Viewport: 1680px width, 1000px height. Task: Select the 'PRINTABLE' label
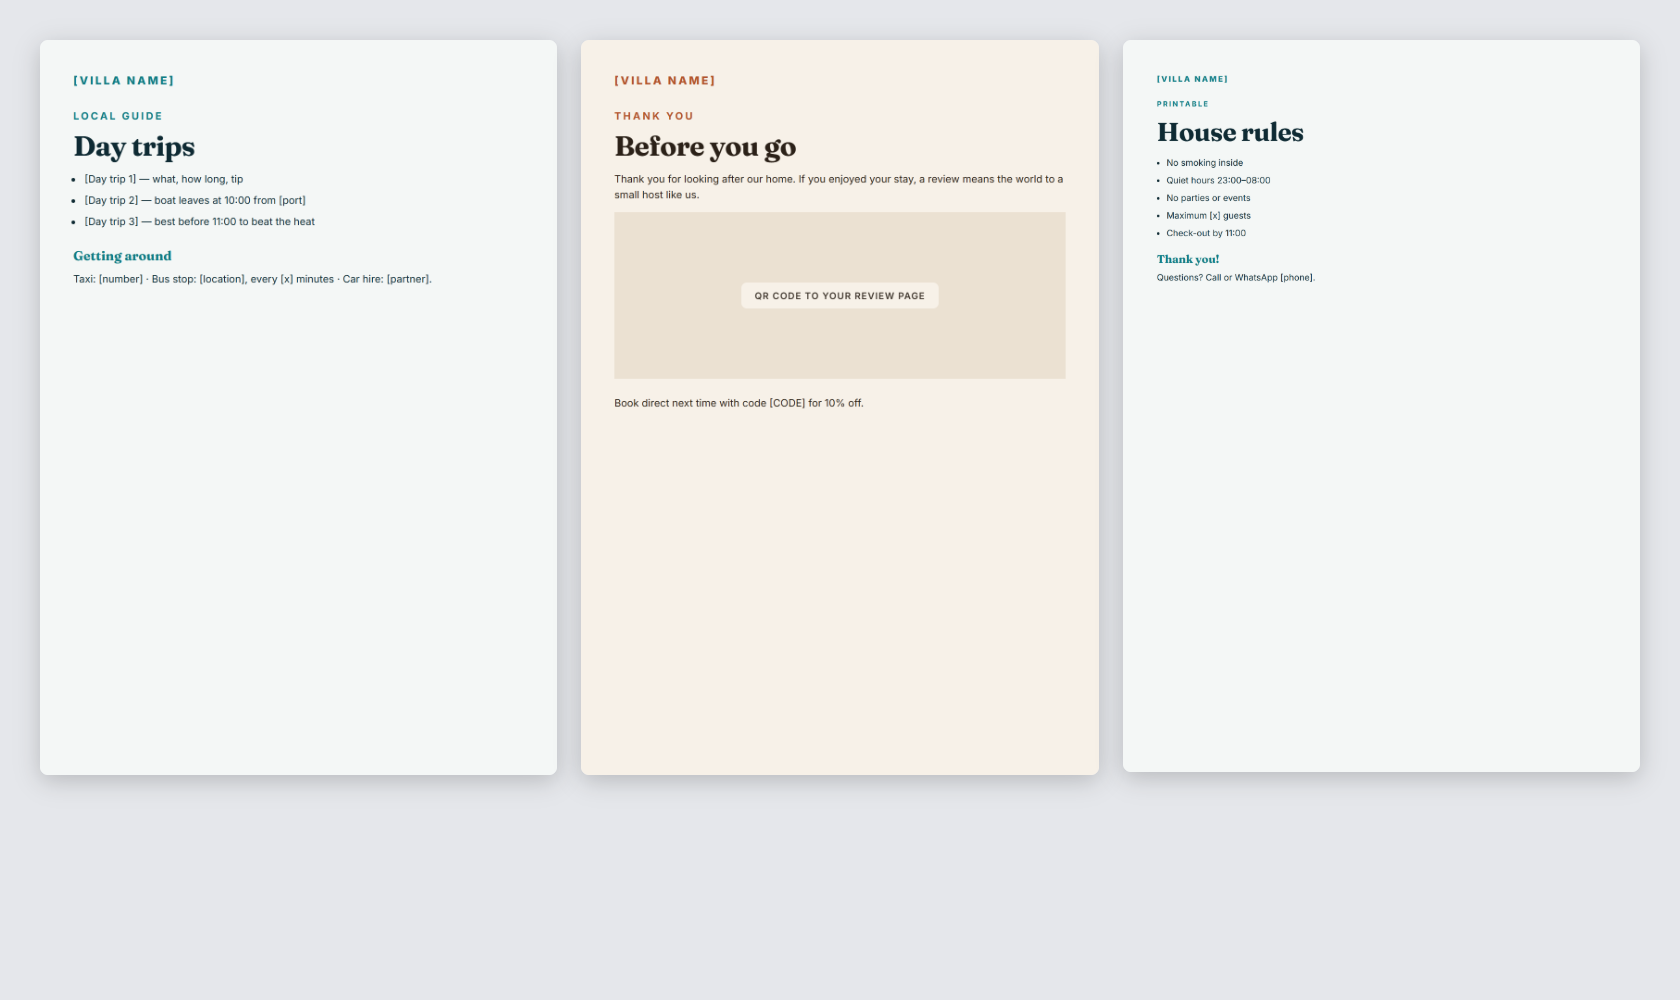click(x=1183, y=104)
